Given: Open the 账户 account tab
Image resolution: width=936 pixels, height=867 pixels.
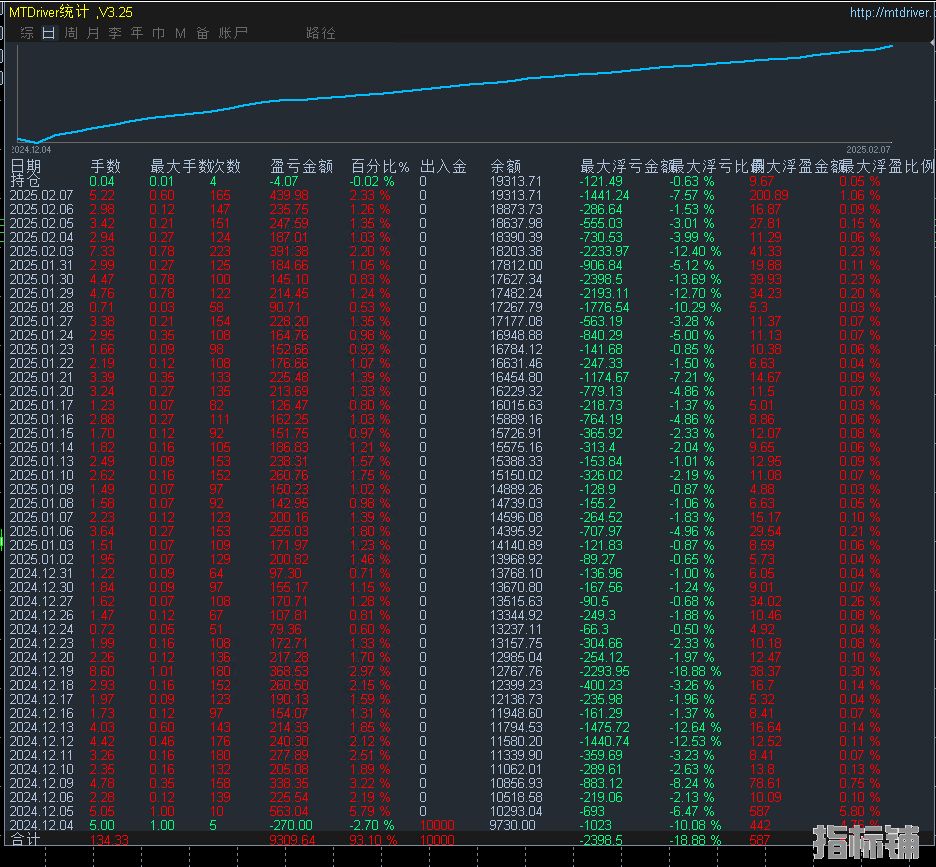Looking at the screenshot, I should (233, 33).
